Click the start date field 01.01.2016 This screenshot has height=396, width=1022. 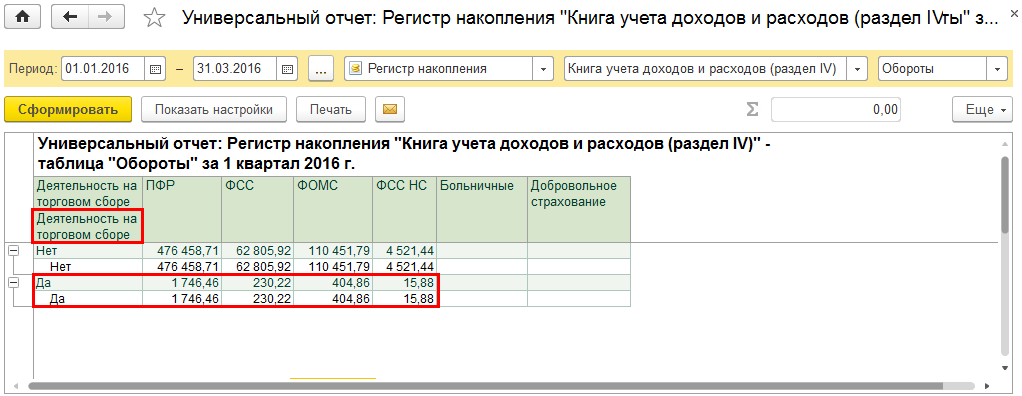click(103, 68)
